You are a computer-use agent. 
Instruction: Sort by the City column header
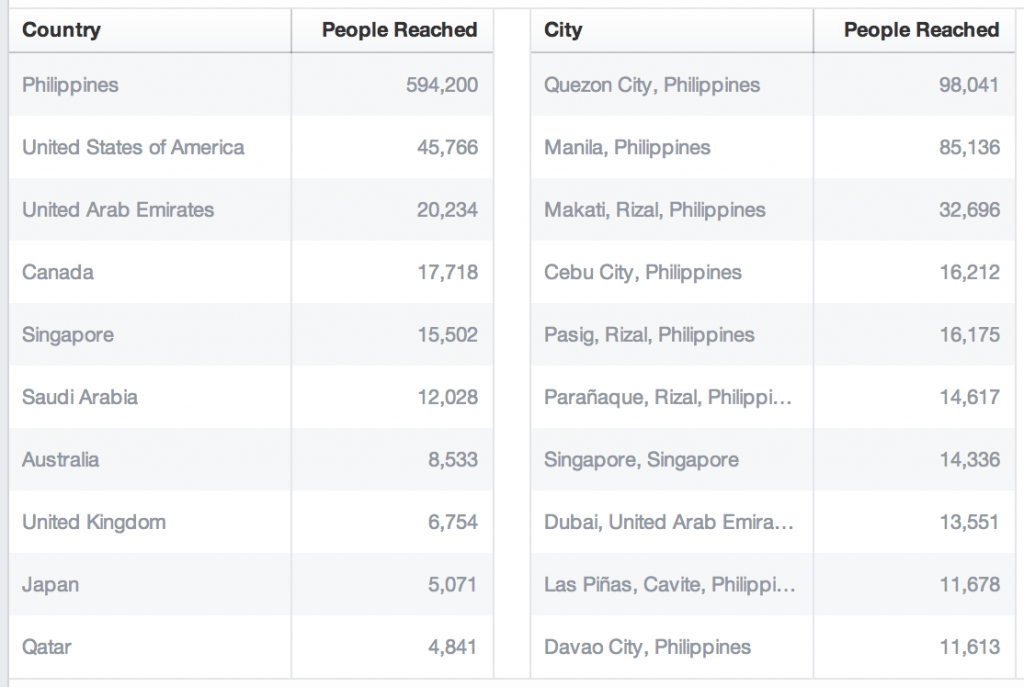(563, 30)
